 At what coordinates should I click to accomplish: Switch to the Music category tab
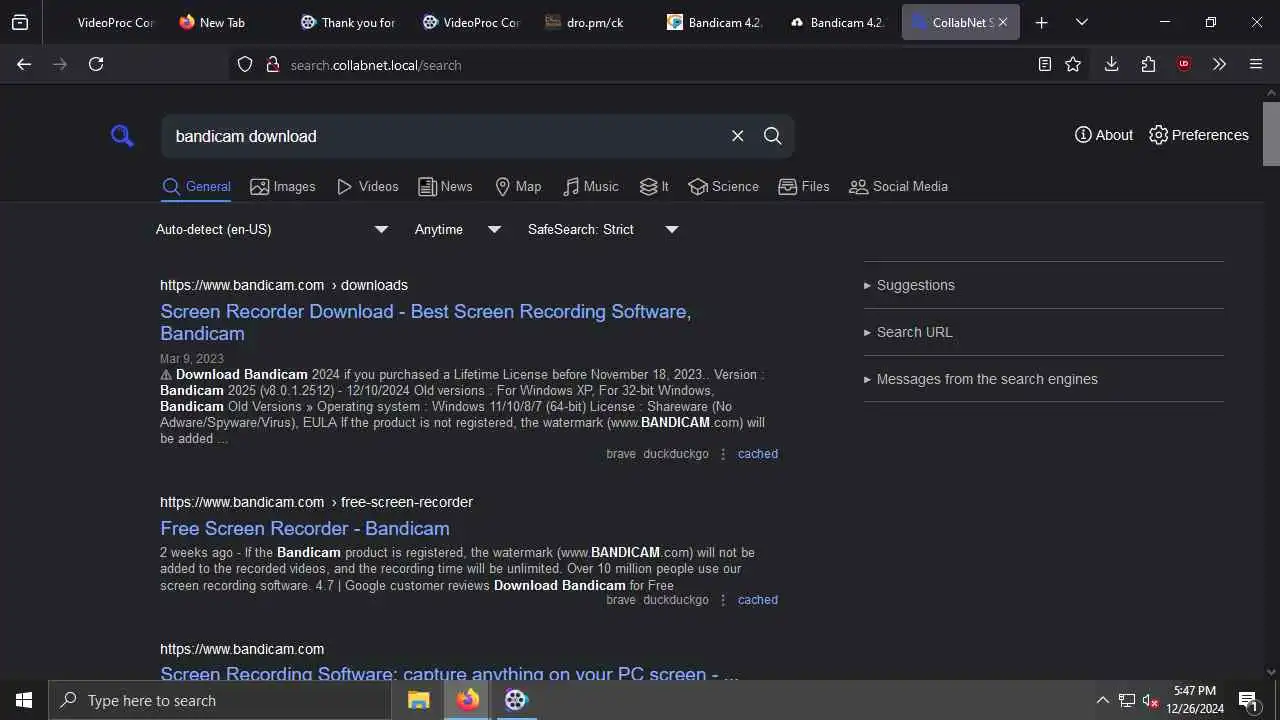point(591,186)
